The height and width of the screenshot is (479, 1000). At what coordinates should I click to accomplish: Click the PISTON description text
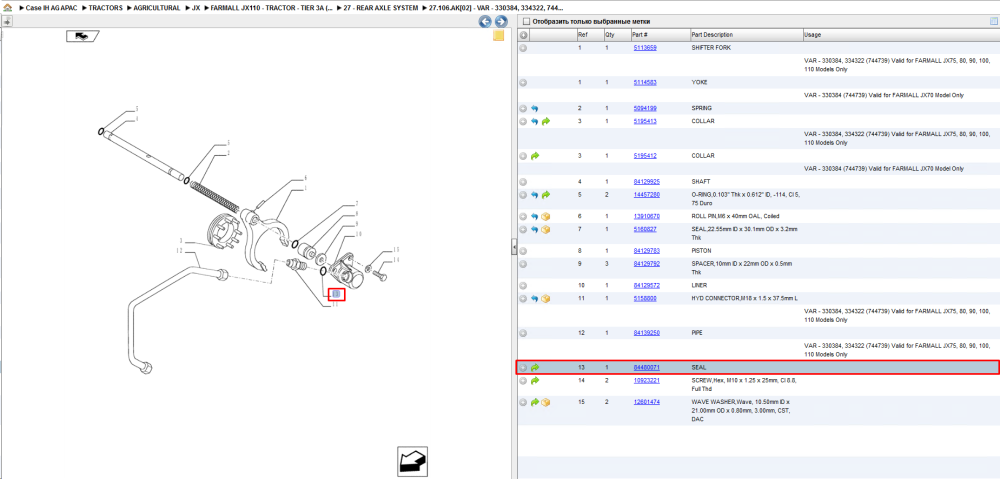tap(702, 251)
